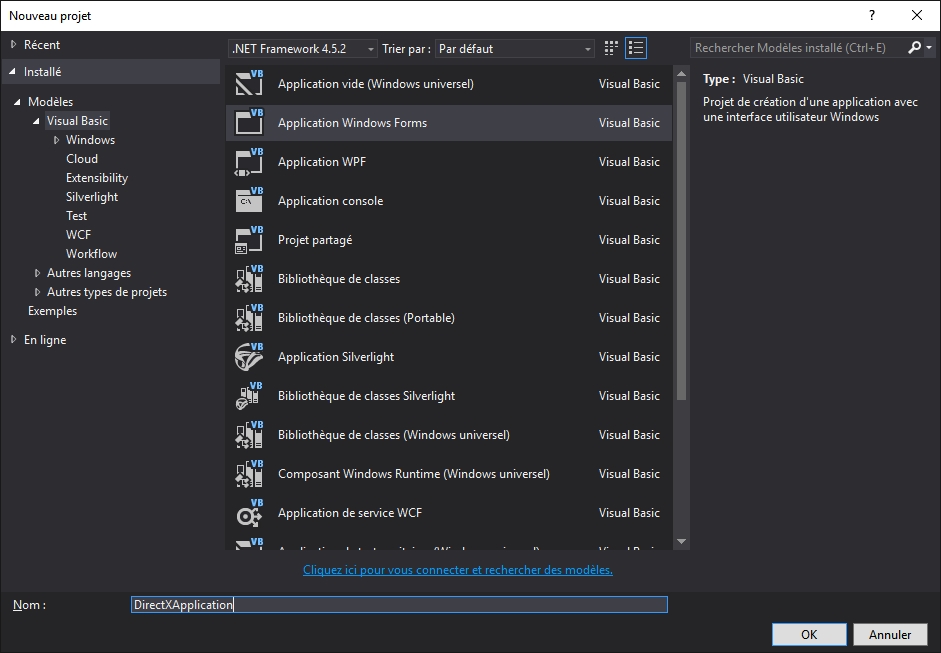
Task: Expand the En ligne section
Action: [x=13, y=340]
